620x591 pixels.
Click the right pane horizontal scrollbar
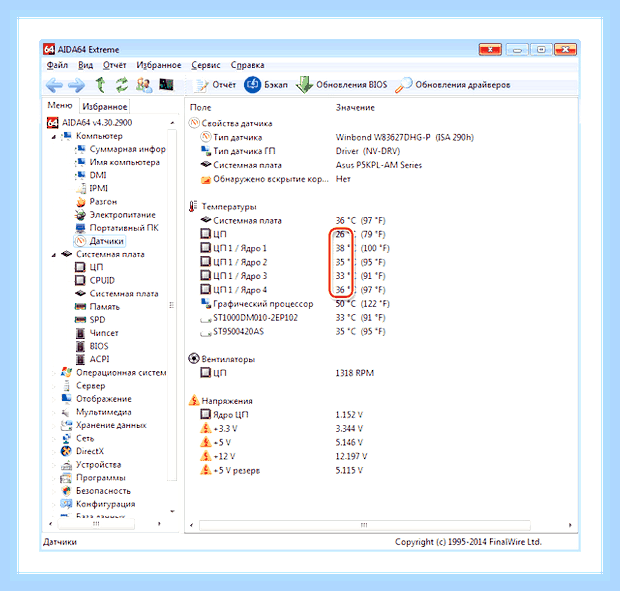pyautogui.click(x=364, y=525)
